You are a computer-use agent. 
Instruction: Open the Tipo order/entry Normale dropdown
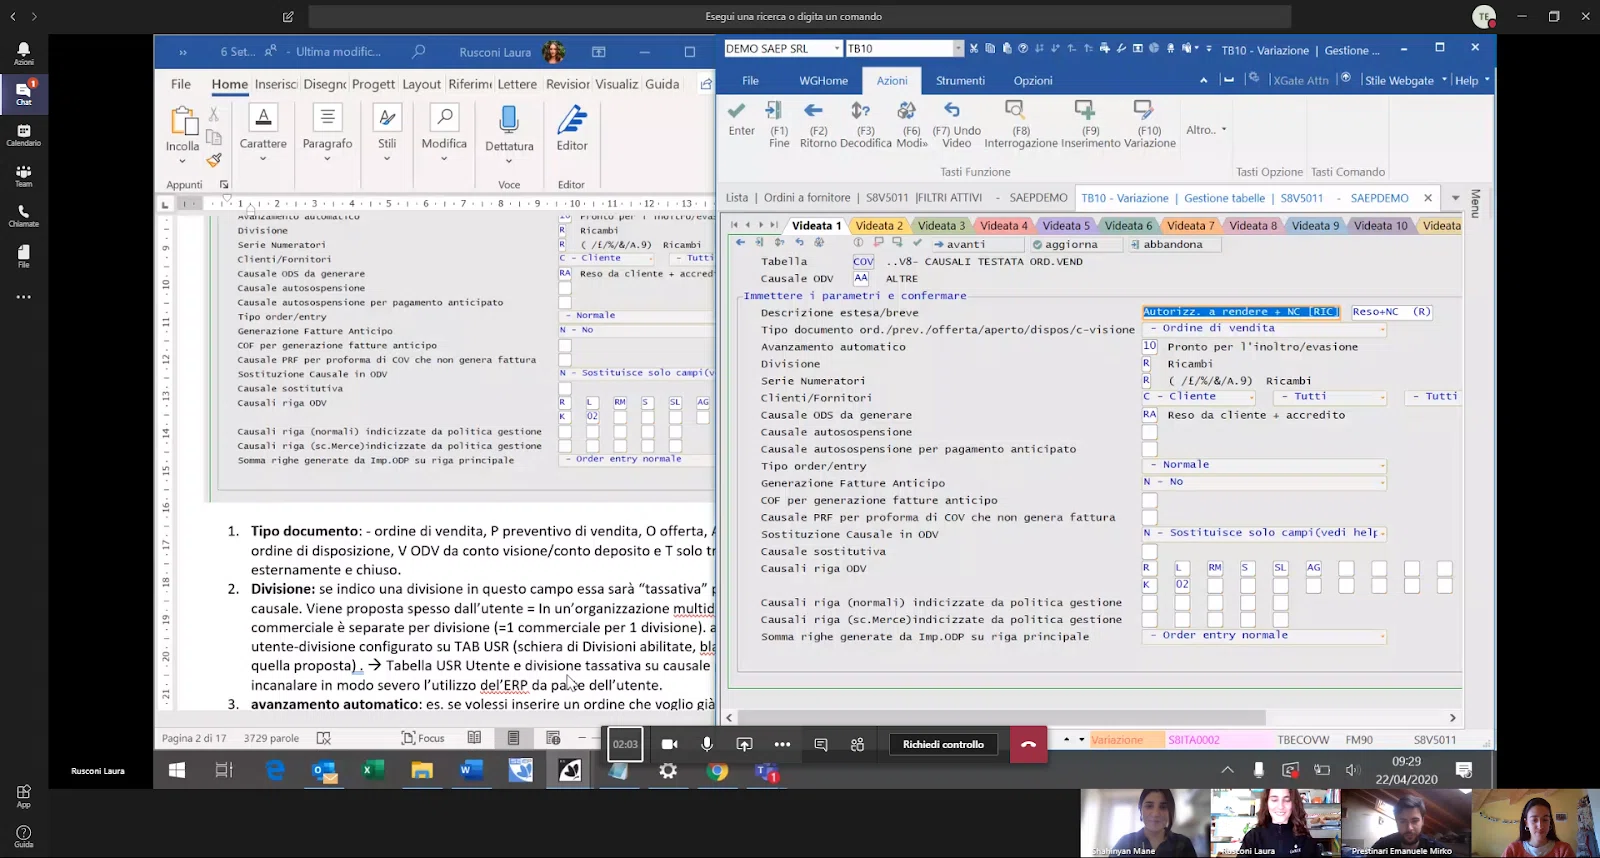1265,465
